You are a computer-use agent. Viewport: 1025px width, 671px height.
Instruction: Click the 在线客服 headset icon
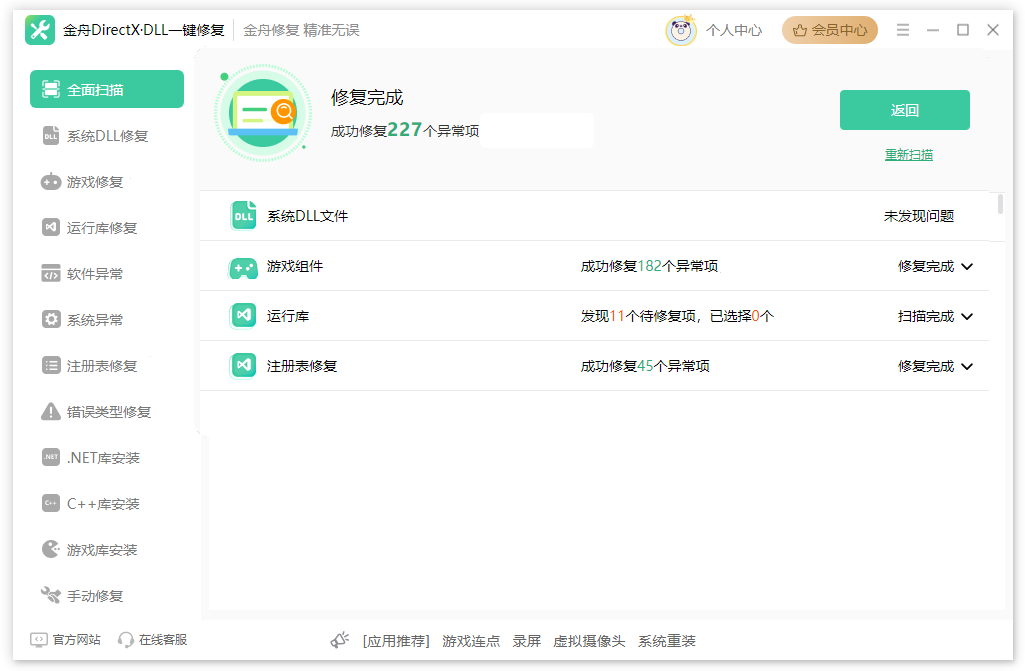[126, 640]
